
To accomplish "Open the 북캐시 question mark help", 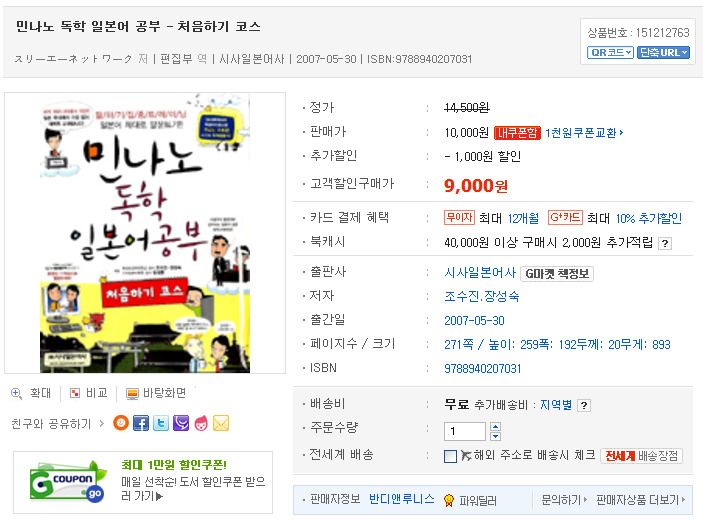I will [665, 243].
